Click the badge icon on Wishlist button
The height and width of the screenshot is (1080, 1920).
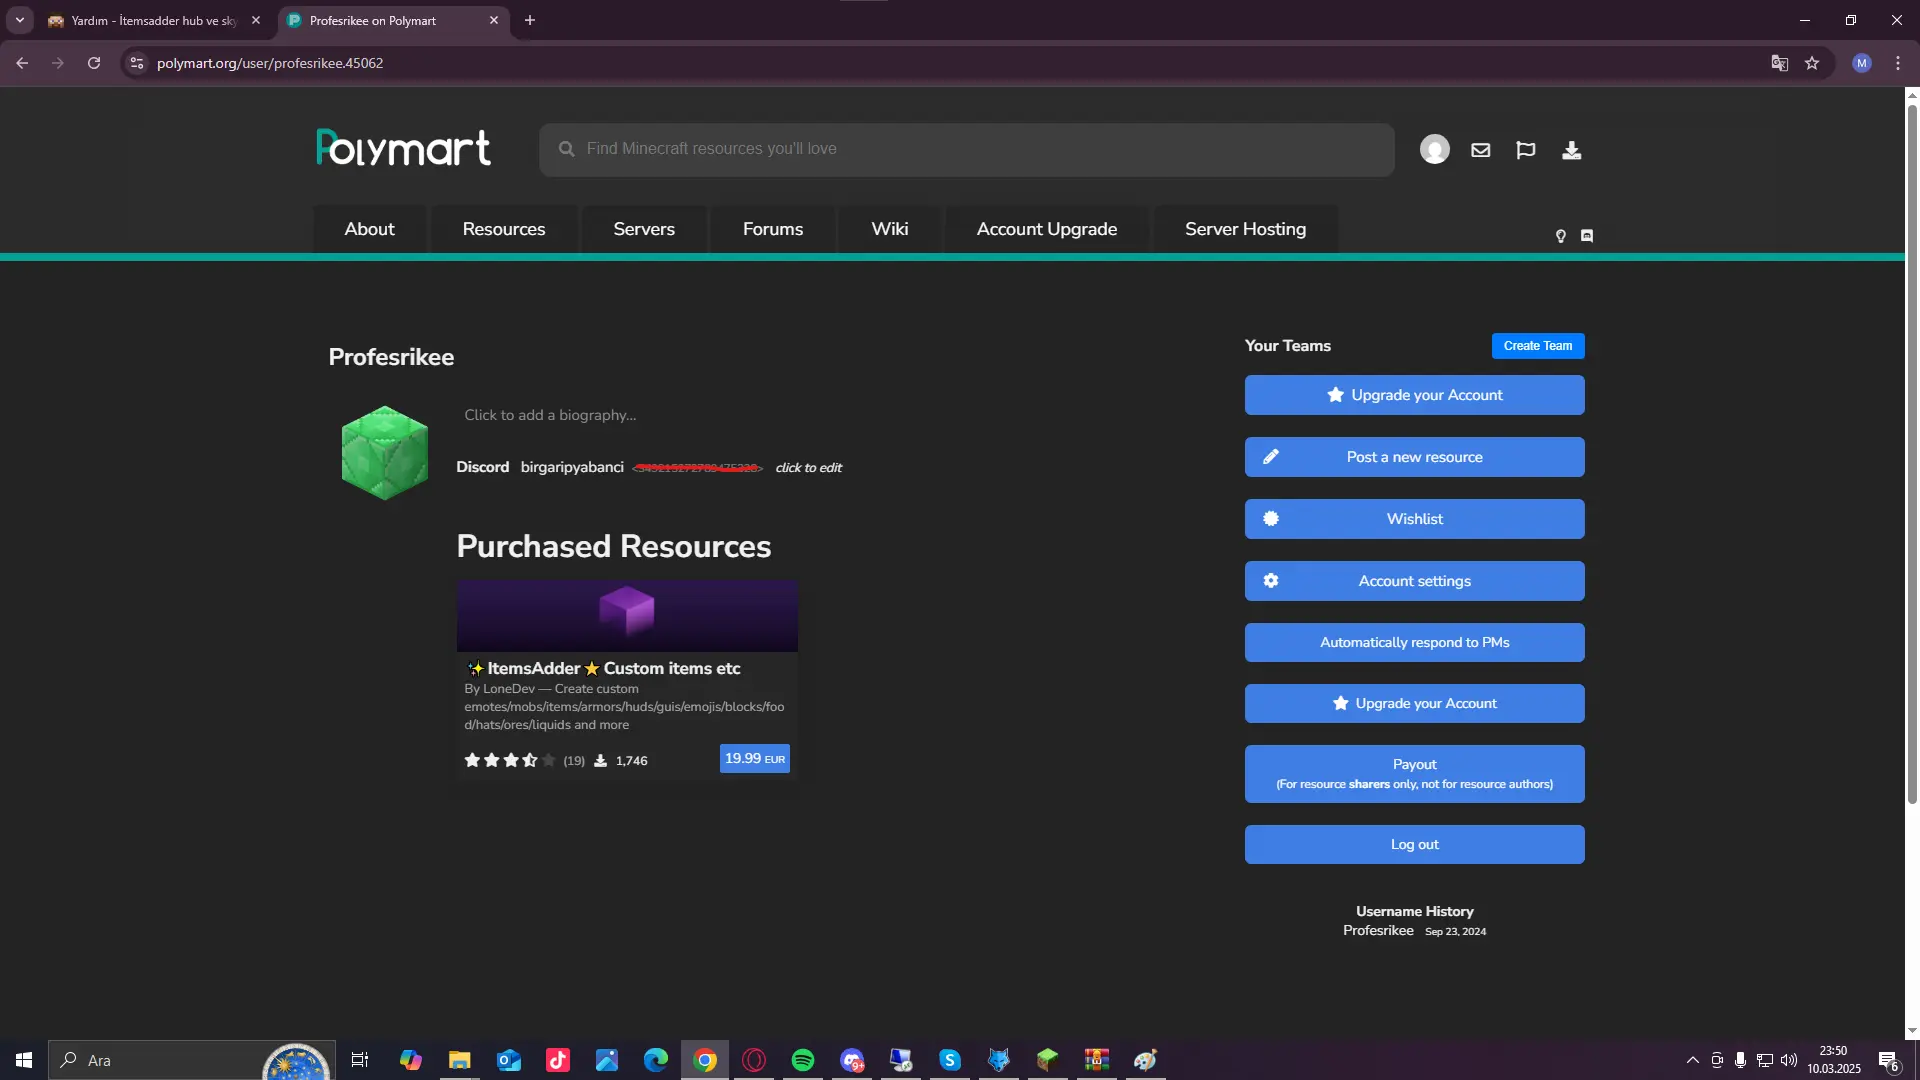(x=1271, y=519)
